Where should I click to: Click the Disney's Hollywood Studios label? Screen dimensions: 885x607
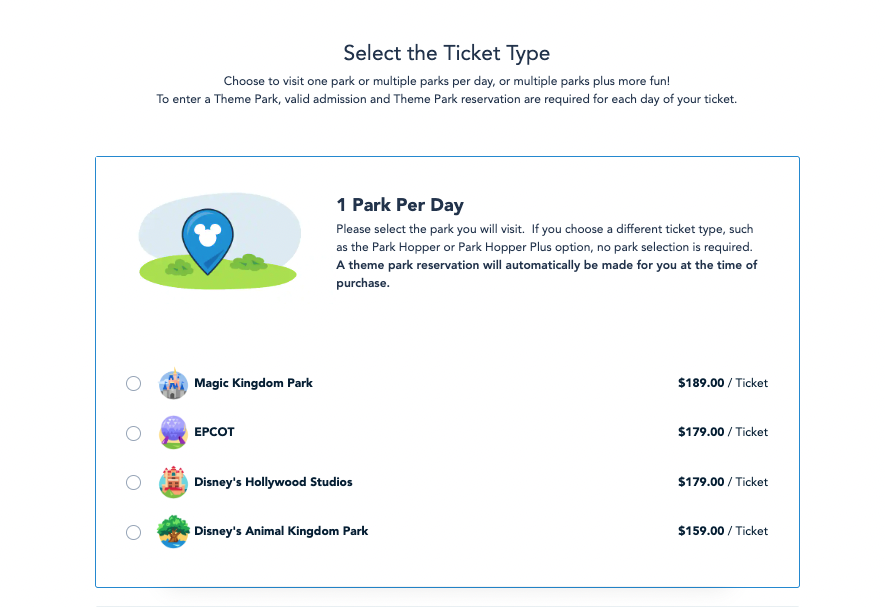click(273, 482)
